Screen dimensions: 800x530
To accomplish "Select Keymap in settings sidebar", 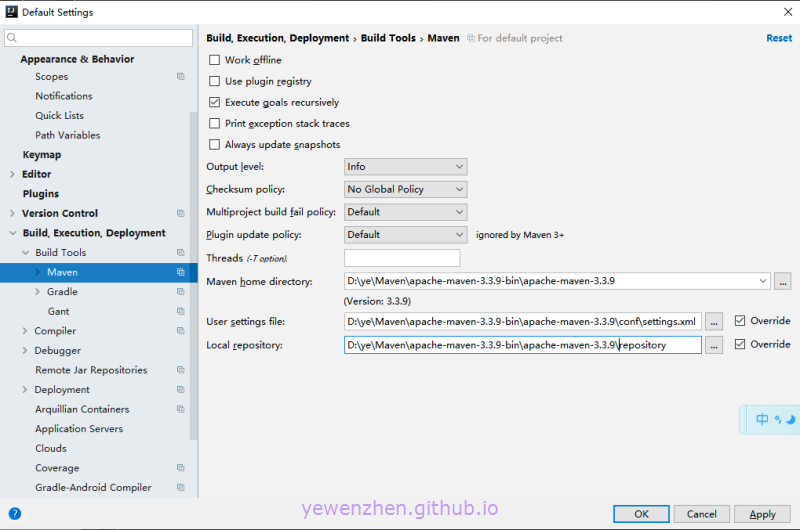I will (42, 155).
